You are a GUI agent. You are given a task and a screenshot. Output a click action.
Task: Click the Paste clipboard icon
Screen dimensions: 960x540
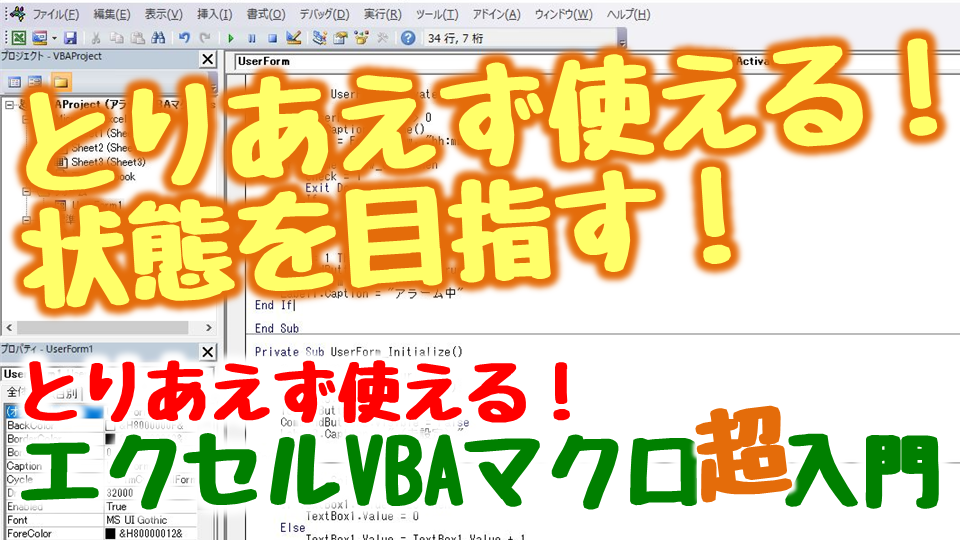[x=138, y=38]
